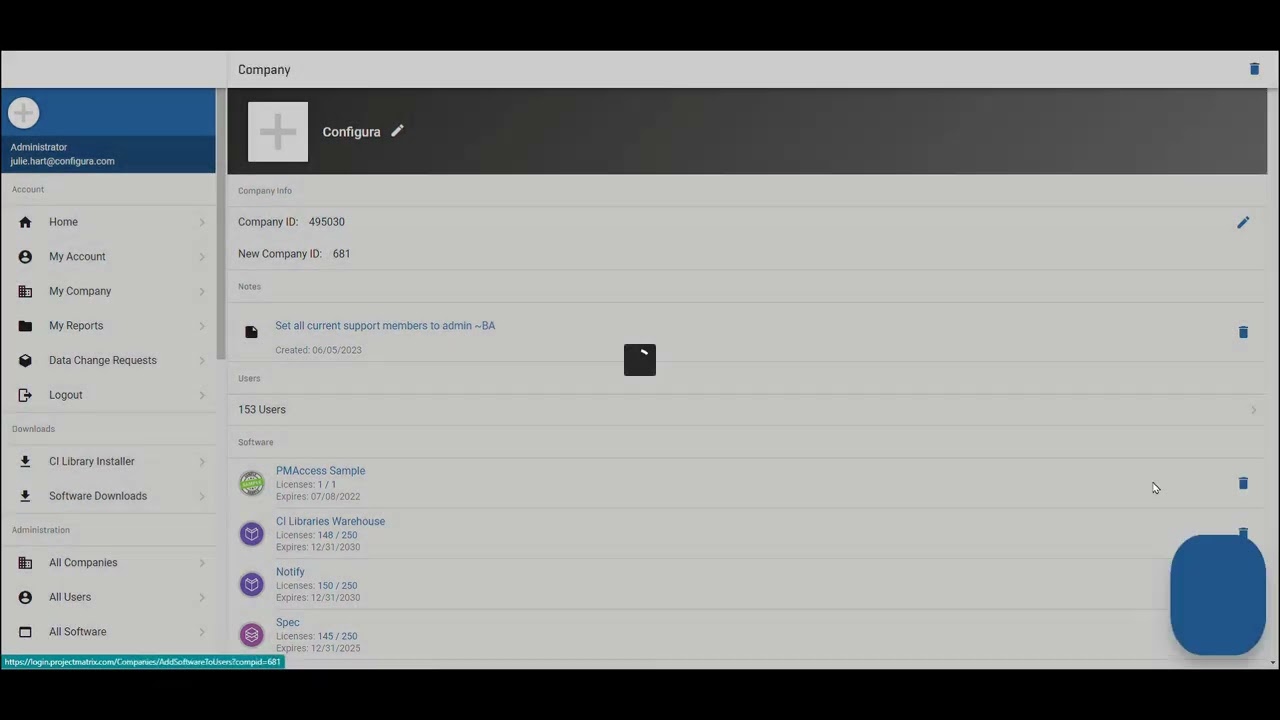1280x720 pixels.
Task: Expand My Company row chevron
Action: pyautogui.click(x=202, y=291)
